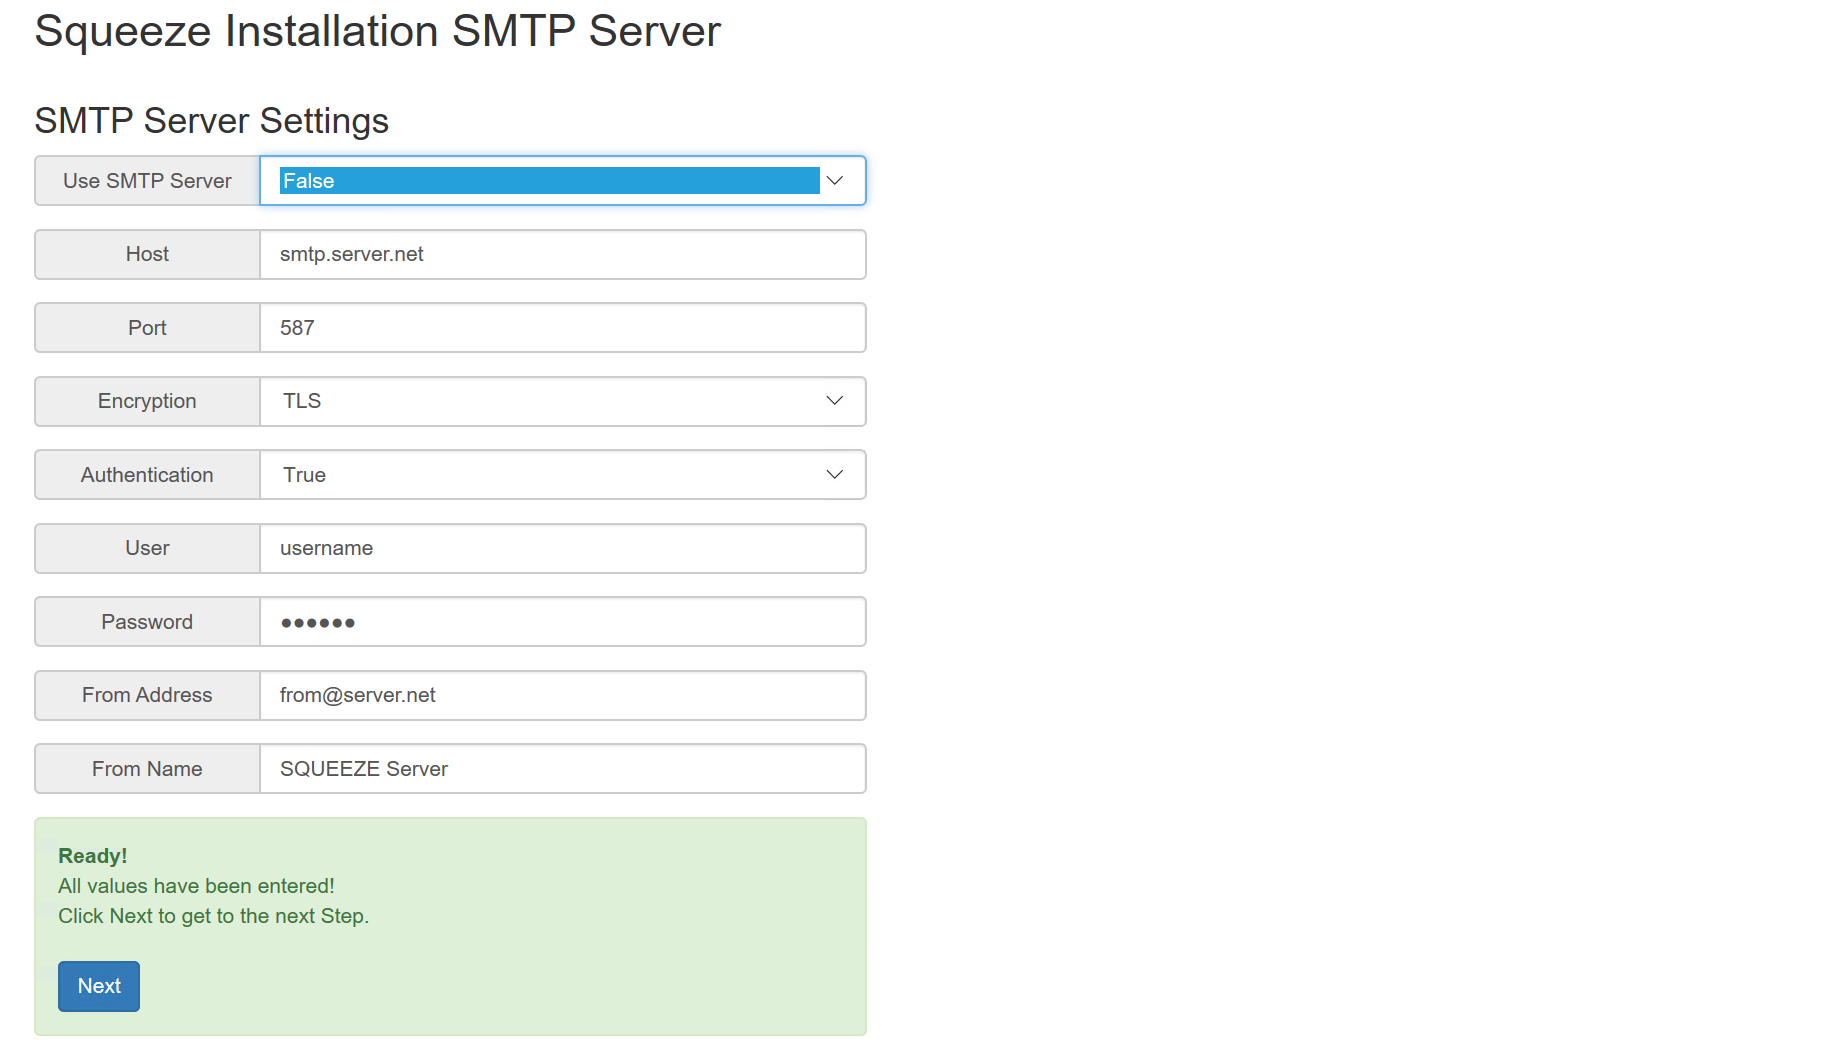The image size is (1828, 1064).
Task: Click the From Name label box
Action: (147, 769)
